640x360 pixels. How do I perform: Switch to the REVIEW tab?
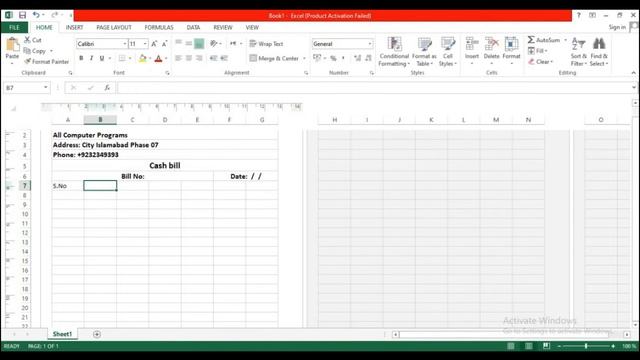(x=223, y=27)
